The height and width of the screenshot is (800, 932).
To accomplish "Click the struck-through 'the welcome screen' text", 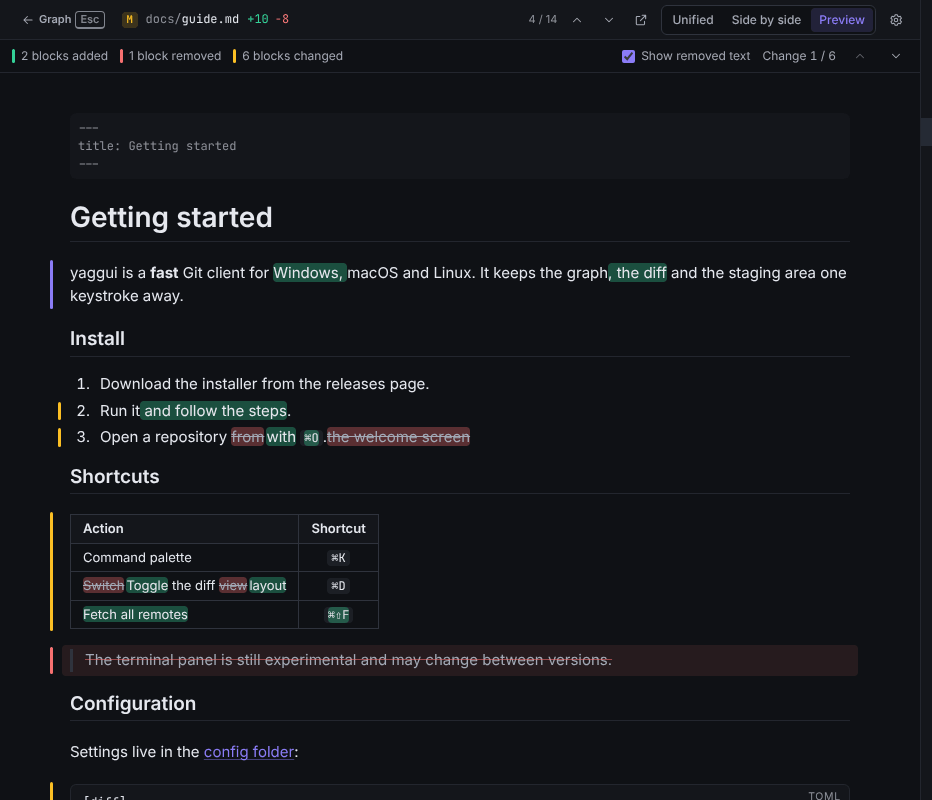I will pyautogui.click(x=398, y=437).
